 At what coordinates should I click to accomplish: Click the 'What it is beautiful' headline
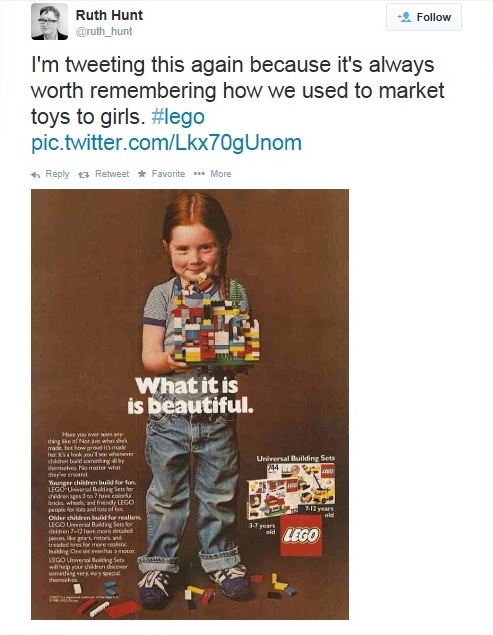190,396
